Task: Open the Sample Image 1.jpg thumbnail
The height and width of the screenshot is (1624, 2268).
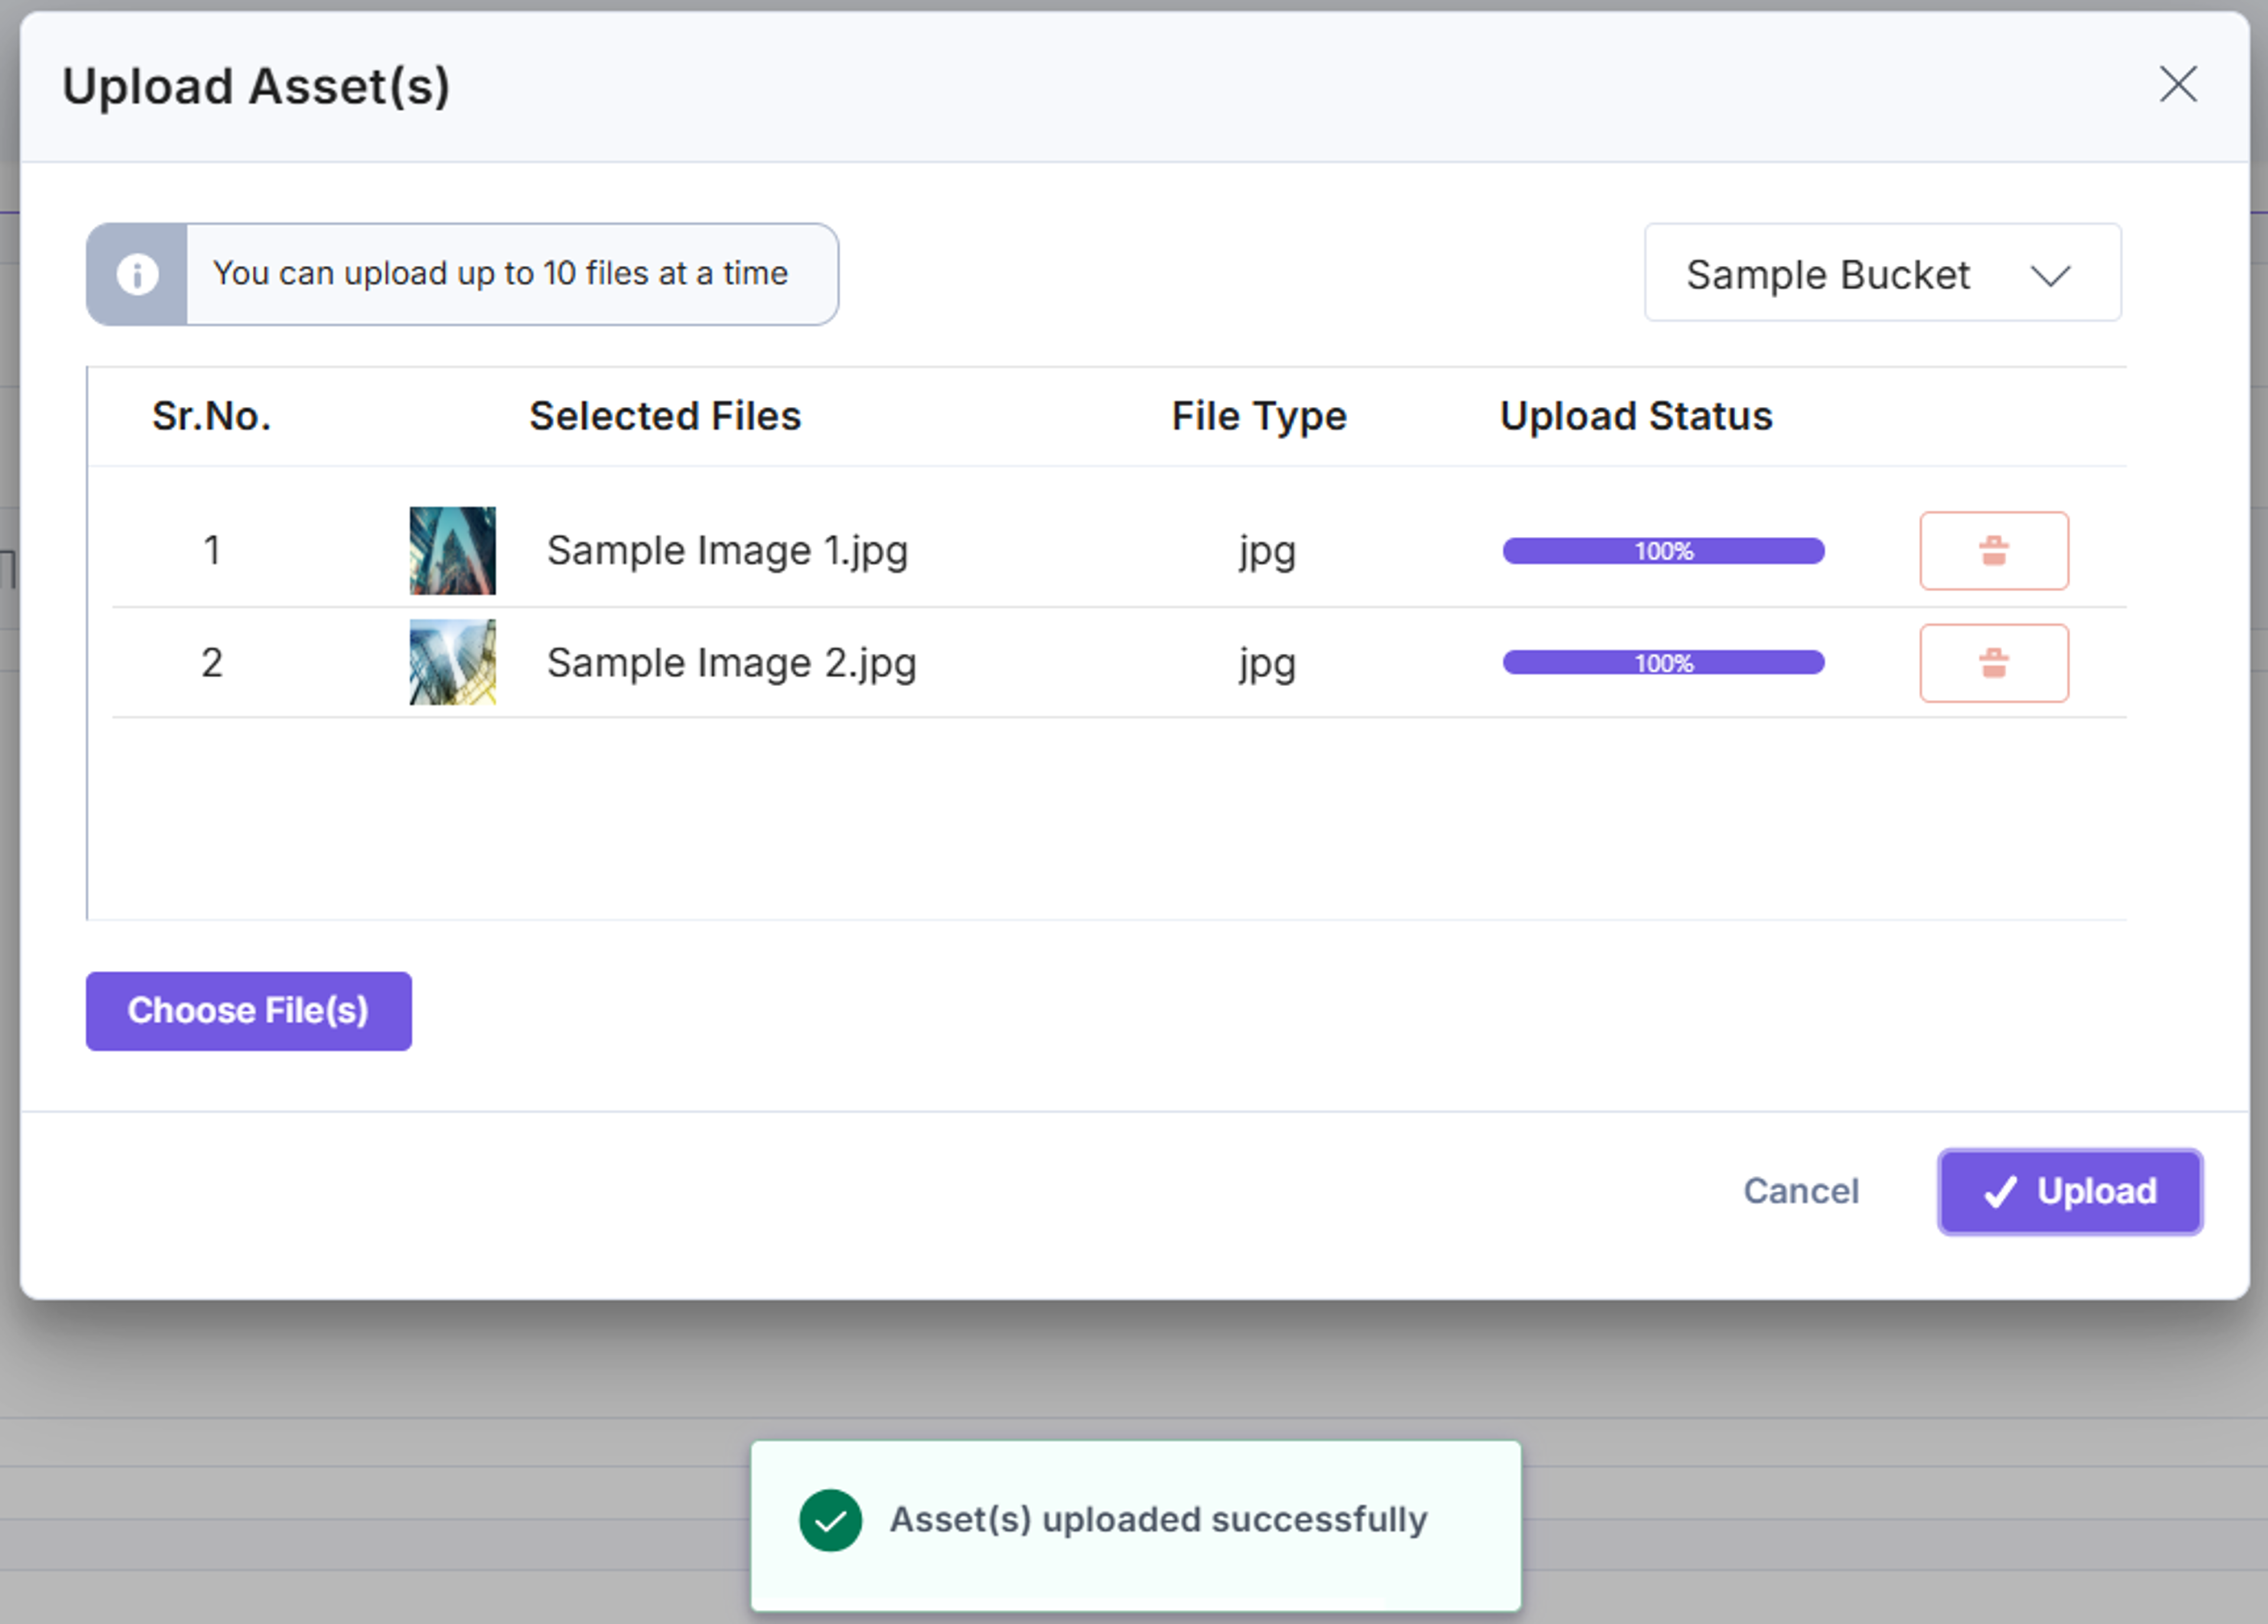Action: pos(452,551)
